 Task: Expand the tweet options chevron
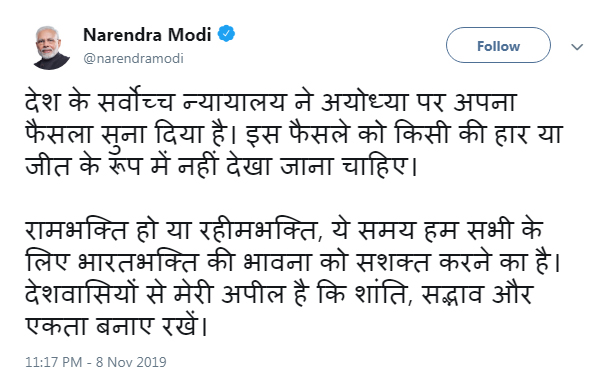577,47
